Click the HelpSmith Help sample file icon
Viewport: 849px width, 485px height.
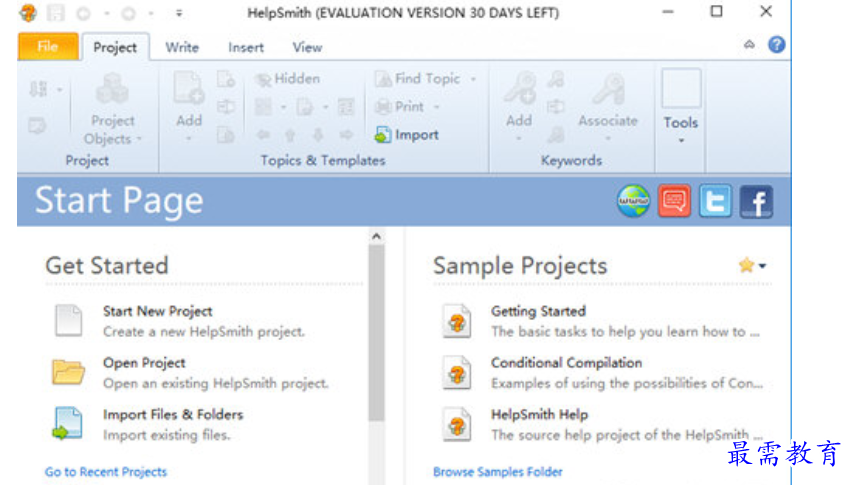coord(456,424)
